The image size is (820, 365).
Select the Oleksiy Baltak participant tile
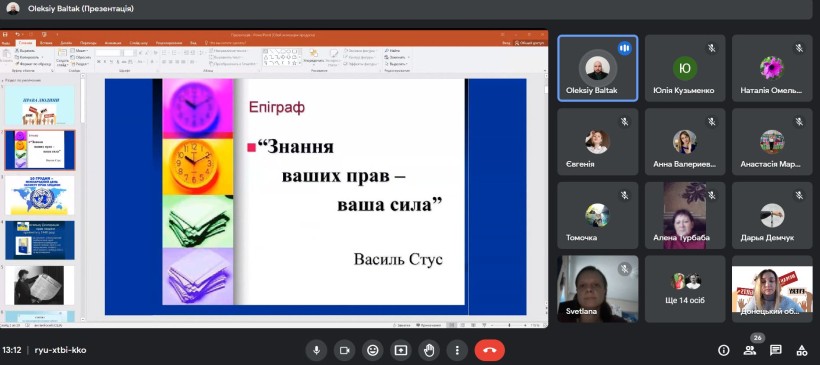coord(598,68)
